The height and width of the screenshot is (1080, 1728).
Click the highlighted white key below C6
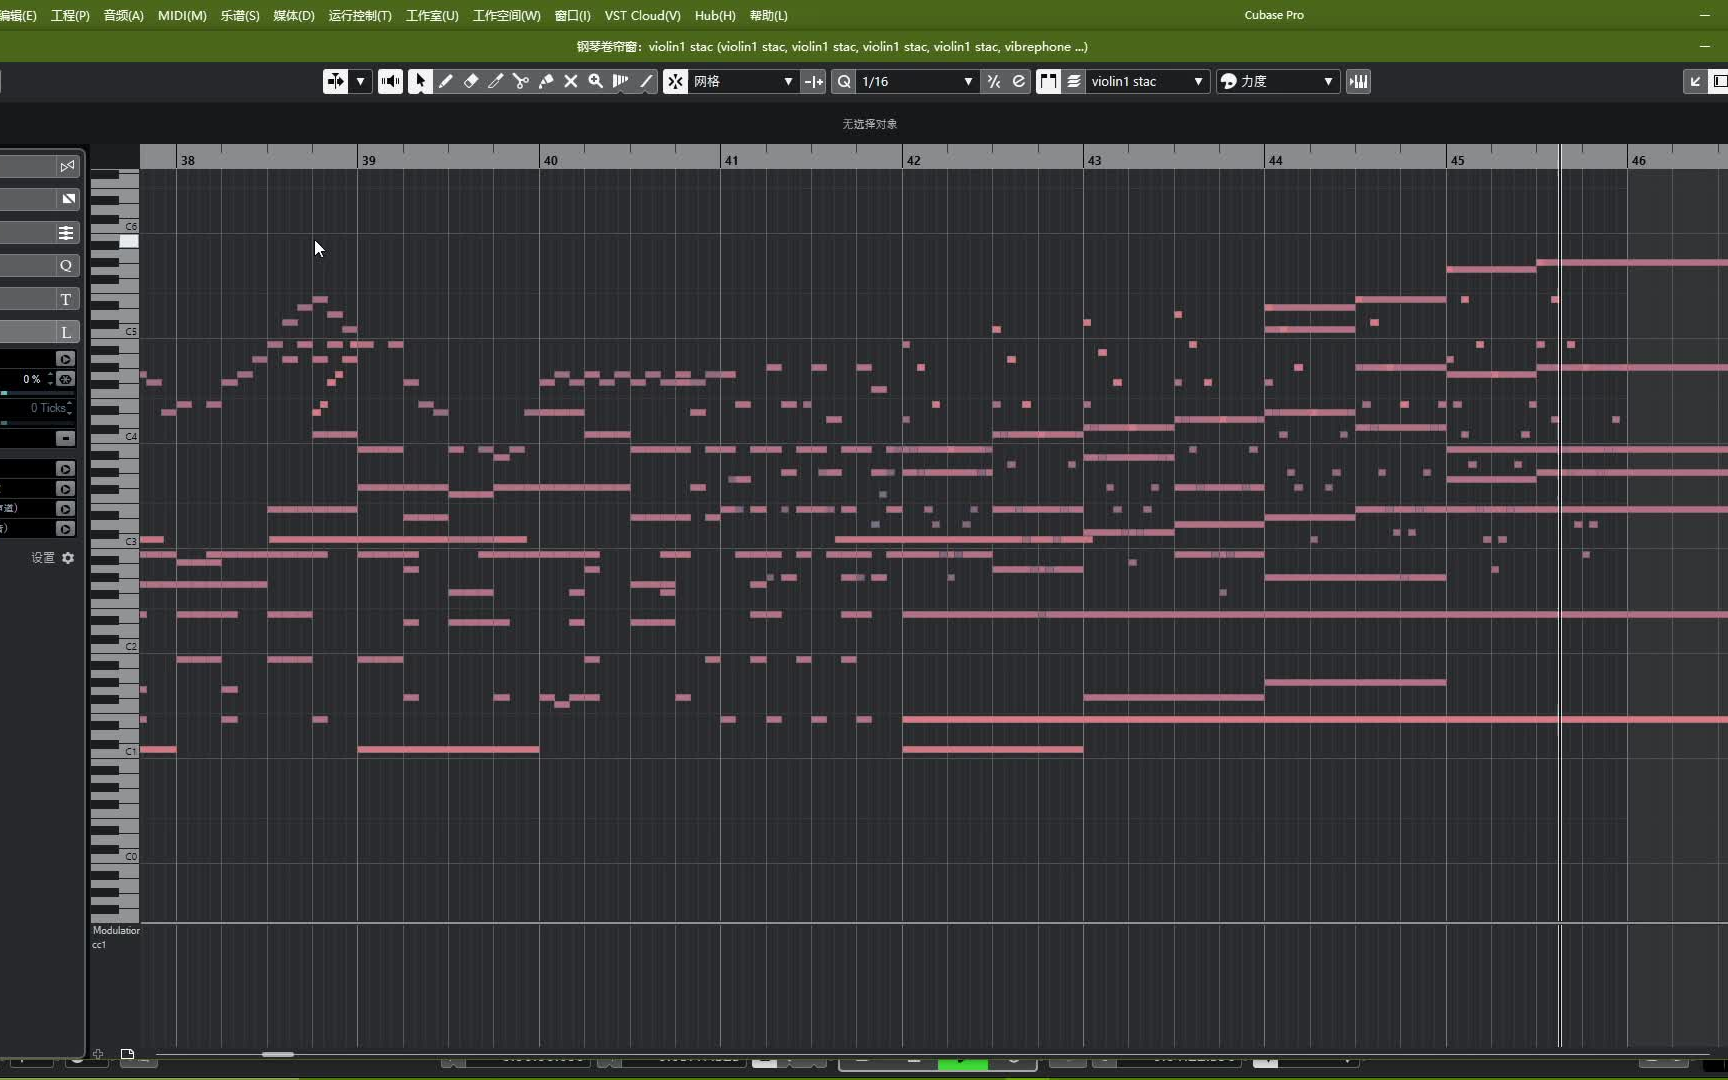point(129,241)
